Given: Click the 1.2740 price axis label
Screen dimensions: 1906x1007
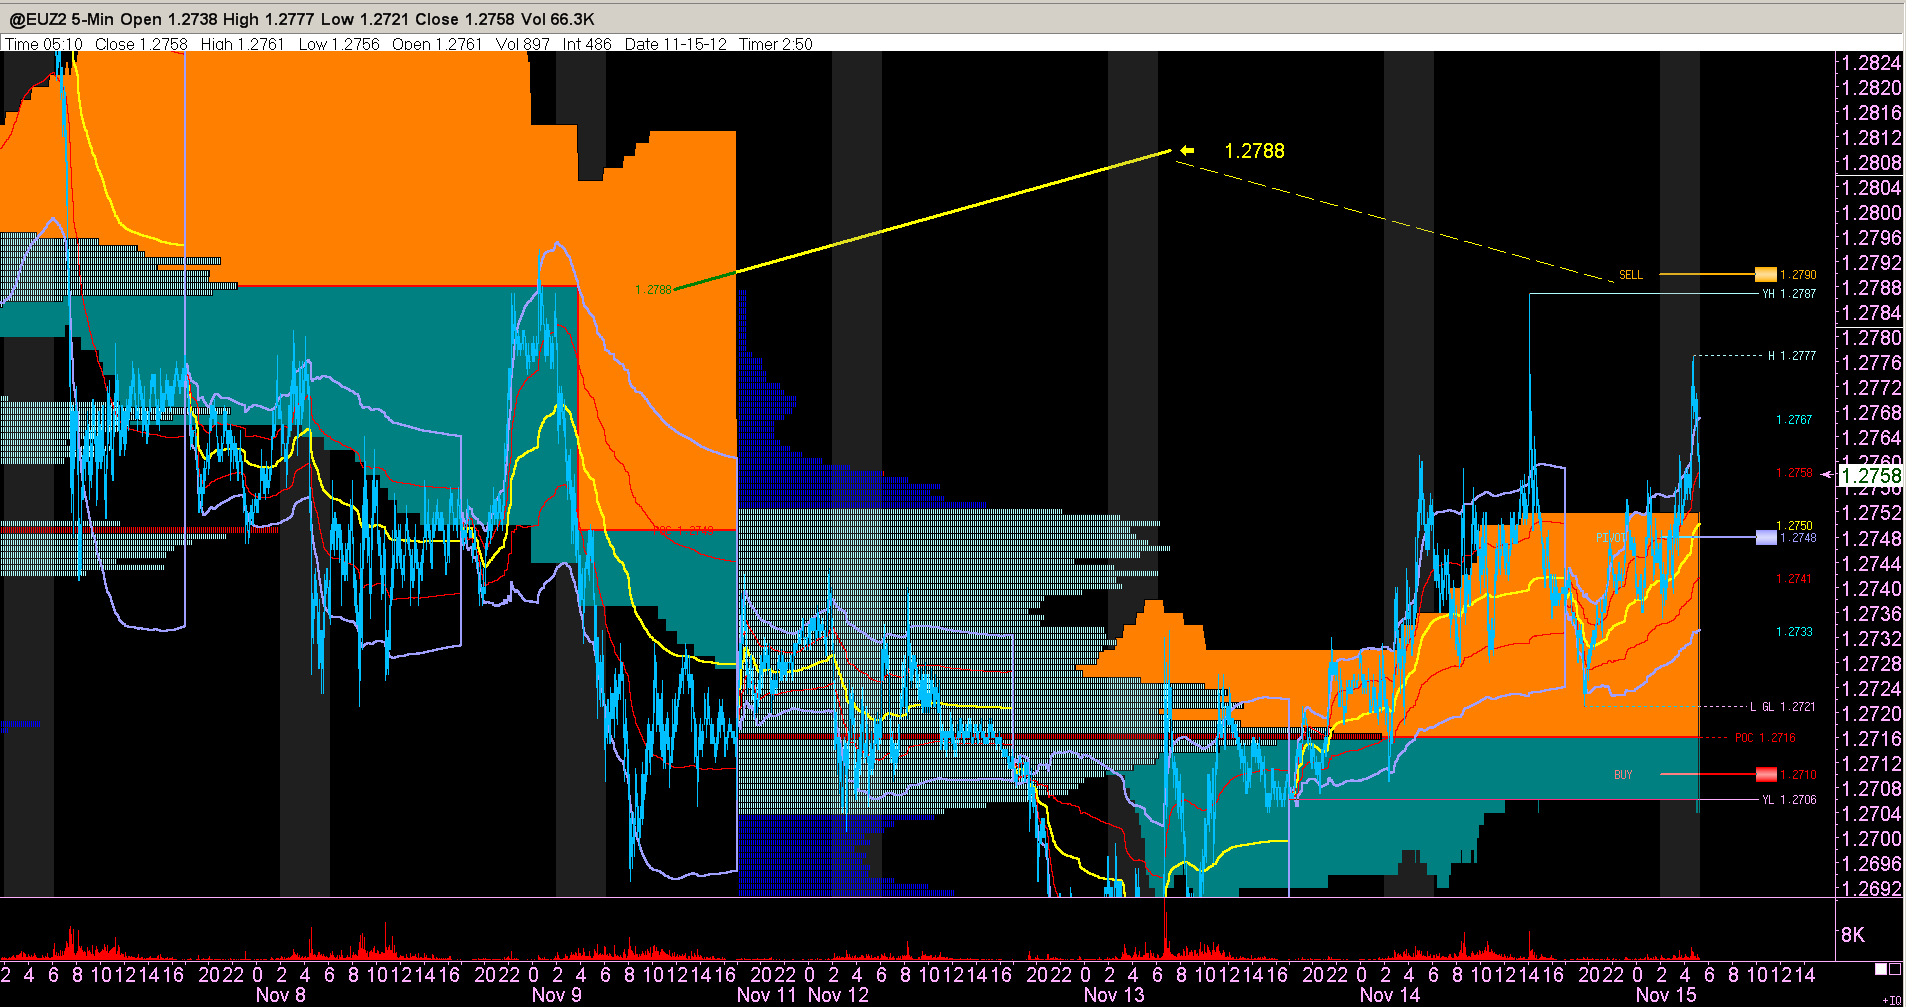Looking at the screenshot, I should tap(1872, 589).
